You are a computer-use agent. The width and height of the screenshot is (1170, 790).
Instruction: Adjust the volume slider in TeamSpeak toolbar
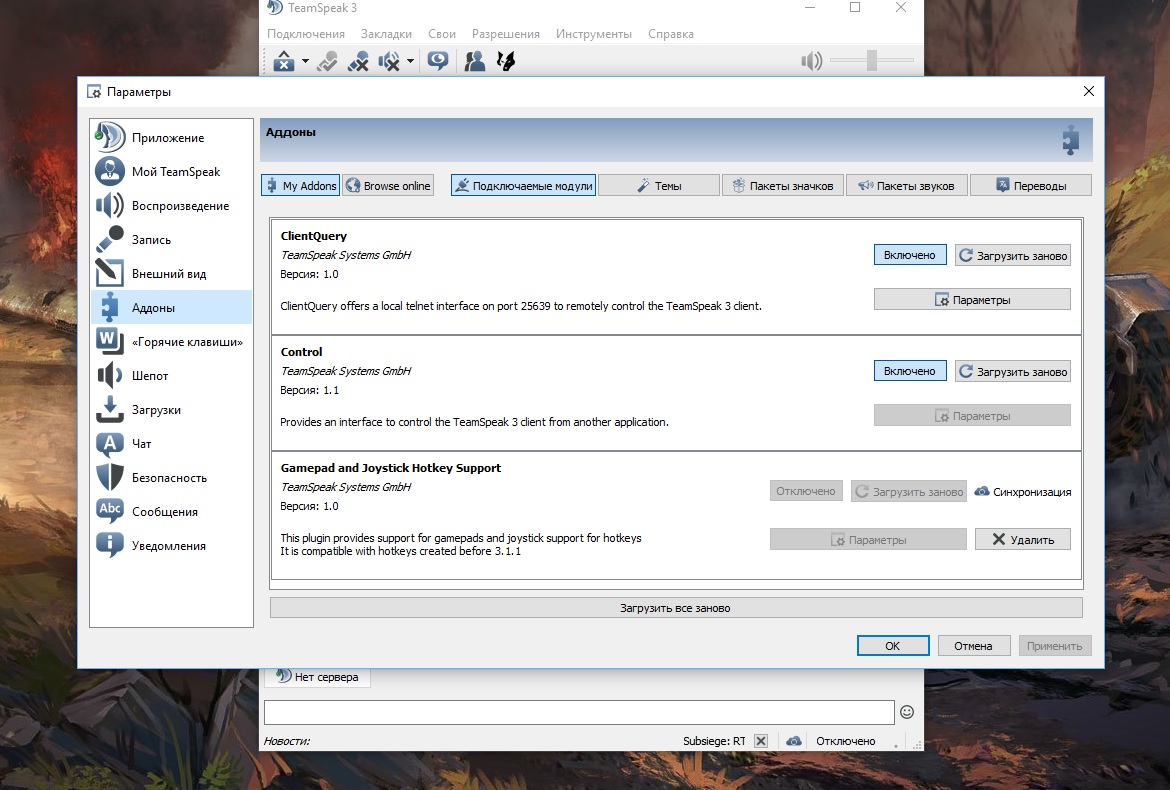pos(872,60)
